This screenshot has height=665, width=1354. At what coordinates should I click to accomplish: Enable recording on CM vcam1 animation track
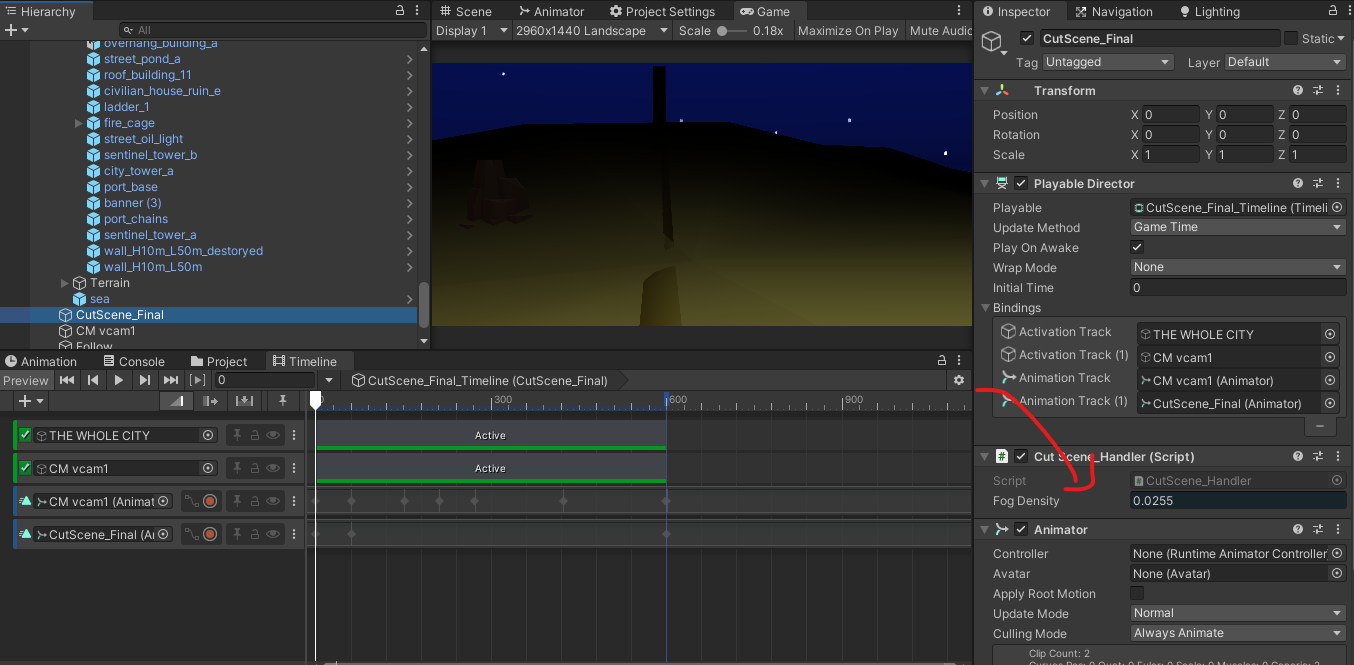pyautogui.click(x=210, y=502)
